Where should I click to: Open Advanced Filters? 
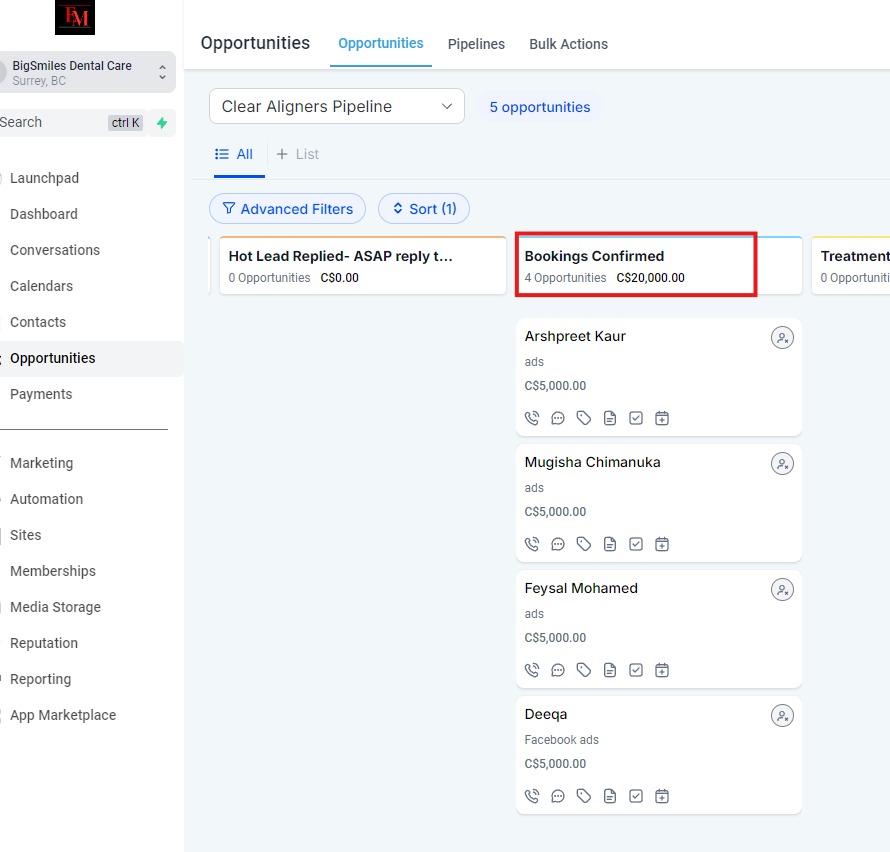pos(287,209)
